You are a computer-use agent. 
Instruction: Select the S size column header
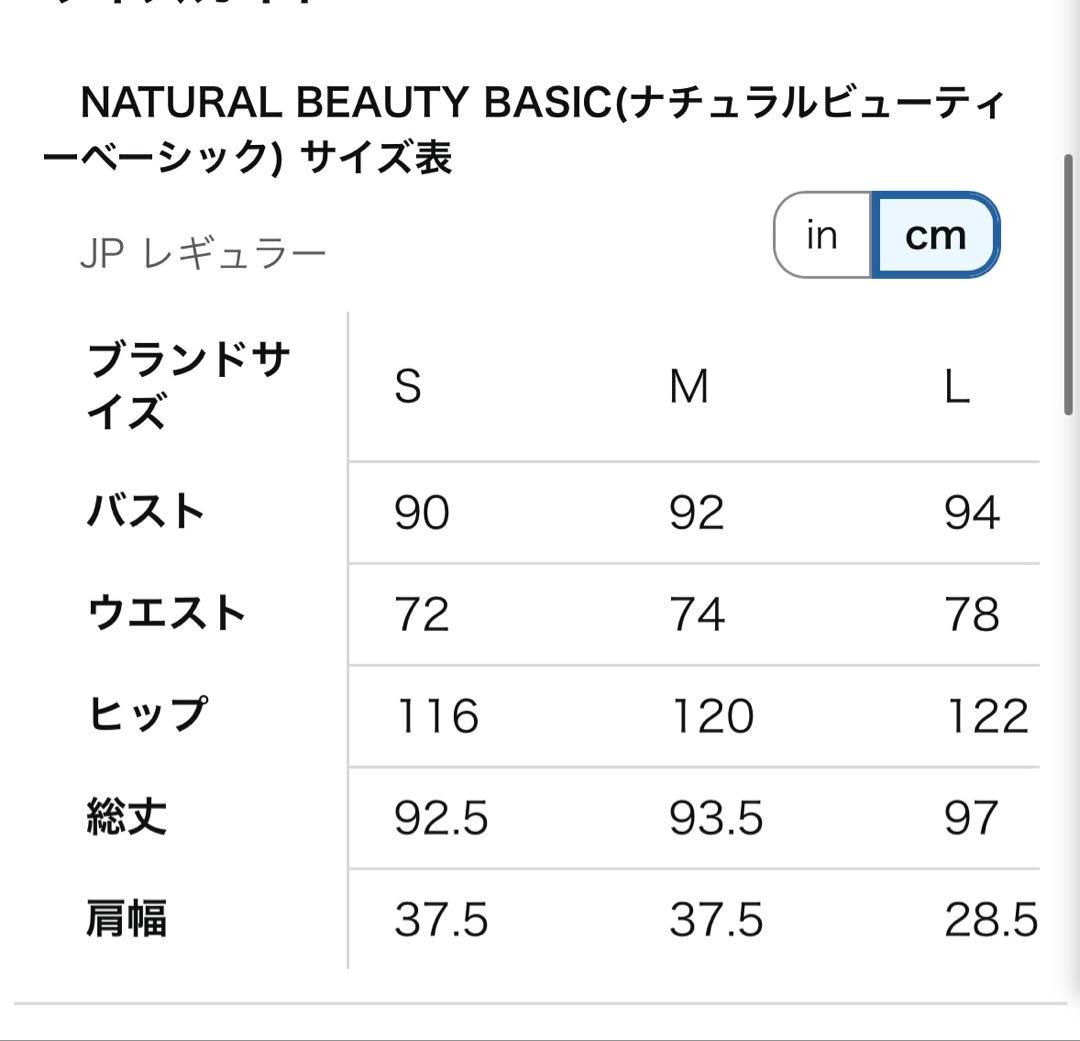click(408, 386)
